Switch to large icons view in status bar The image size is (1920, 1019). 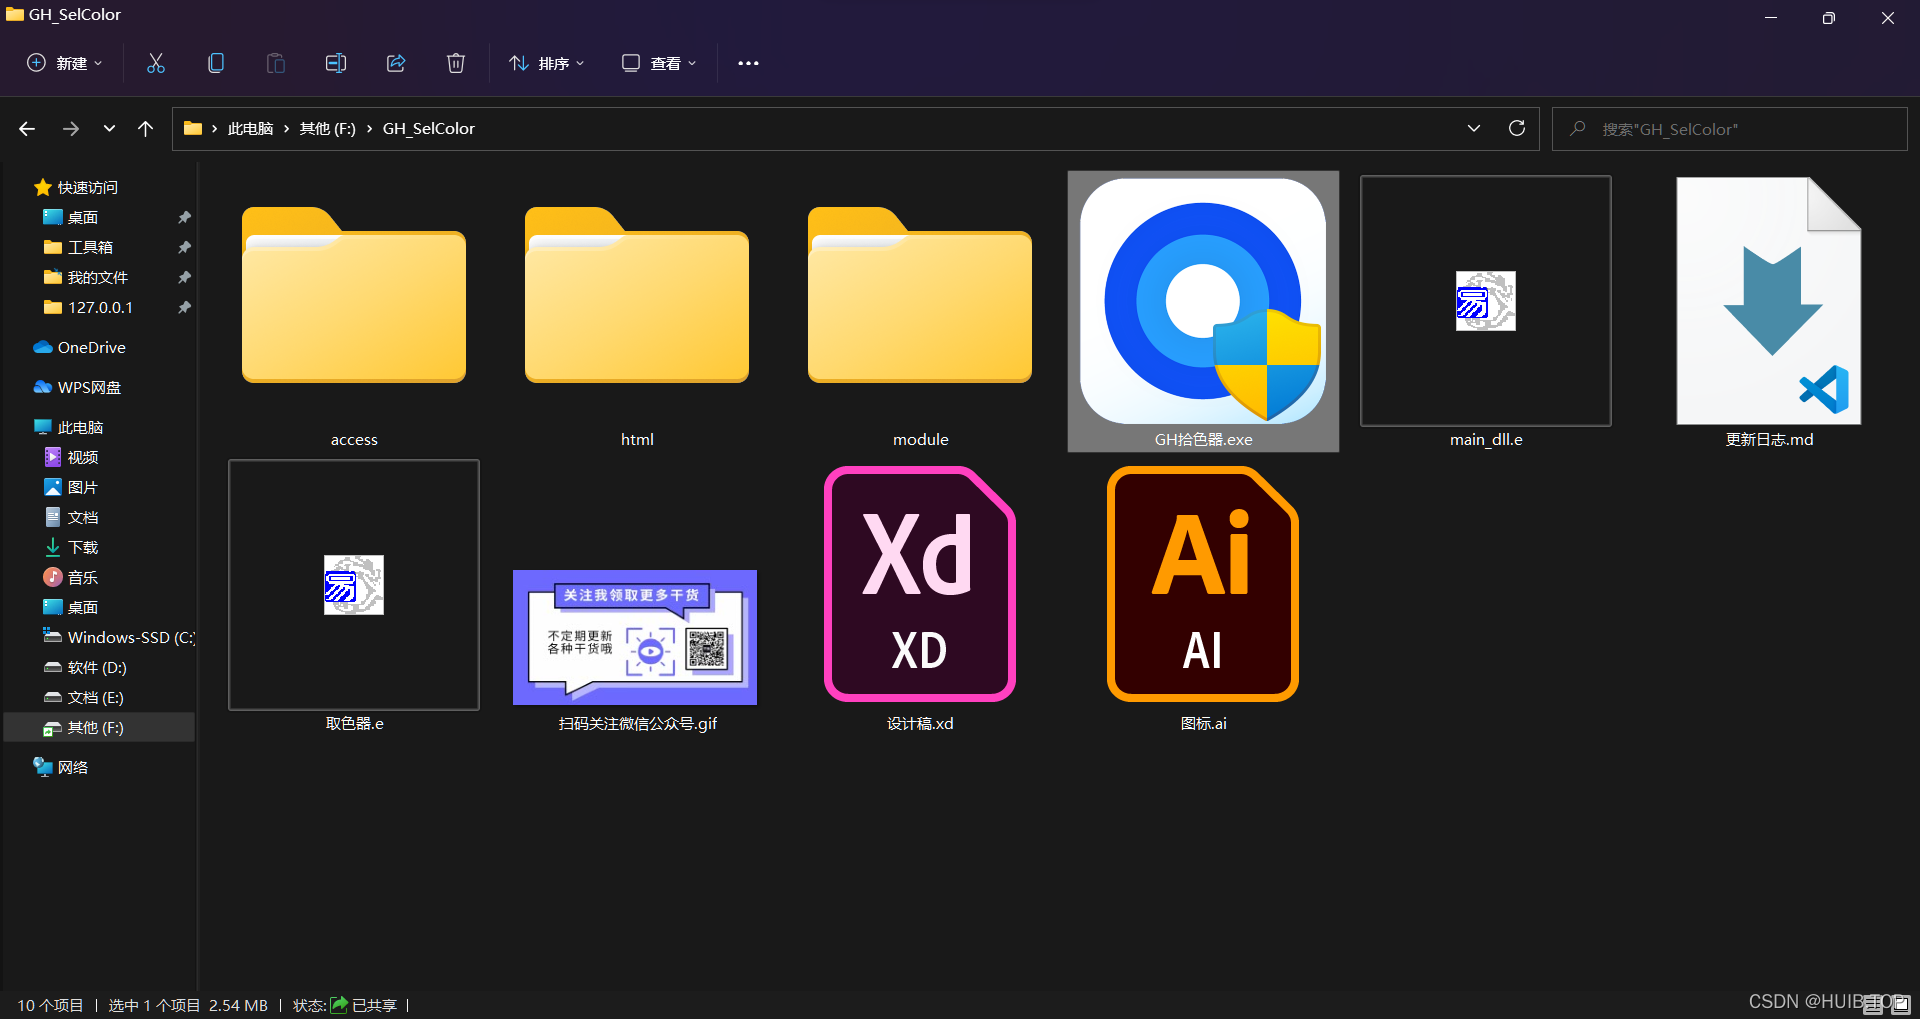[1901, 1004]
